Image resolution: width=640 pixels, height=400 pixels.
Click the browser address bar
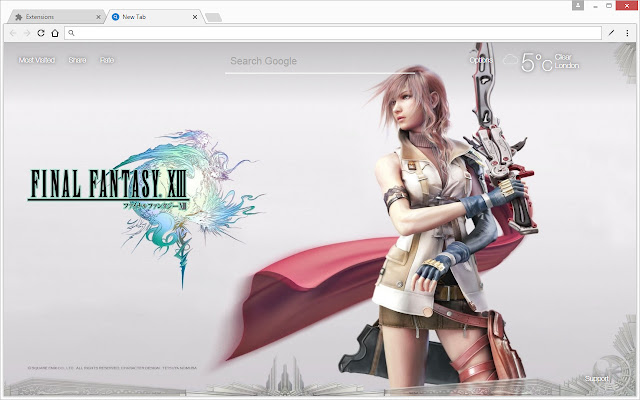tap(333, 33)
